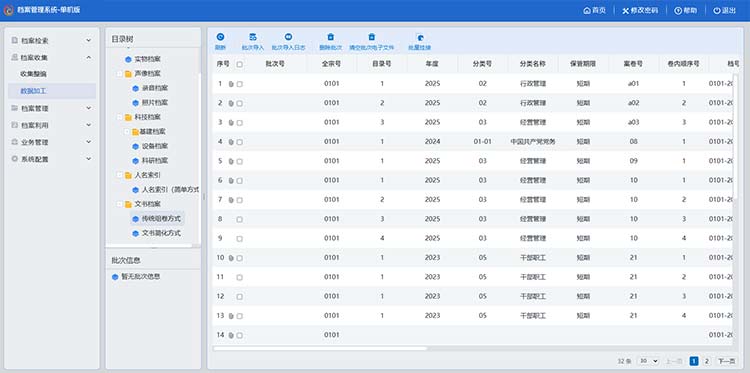This screenshot has height=373, width=750.
Task: Check the checkbox for row 1
Action: click(239, 84)
